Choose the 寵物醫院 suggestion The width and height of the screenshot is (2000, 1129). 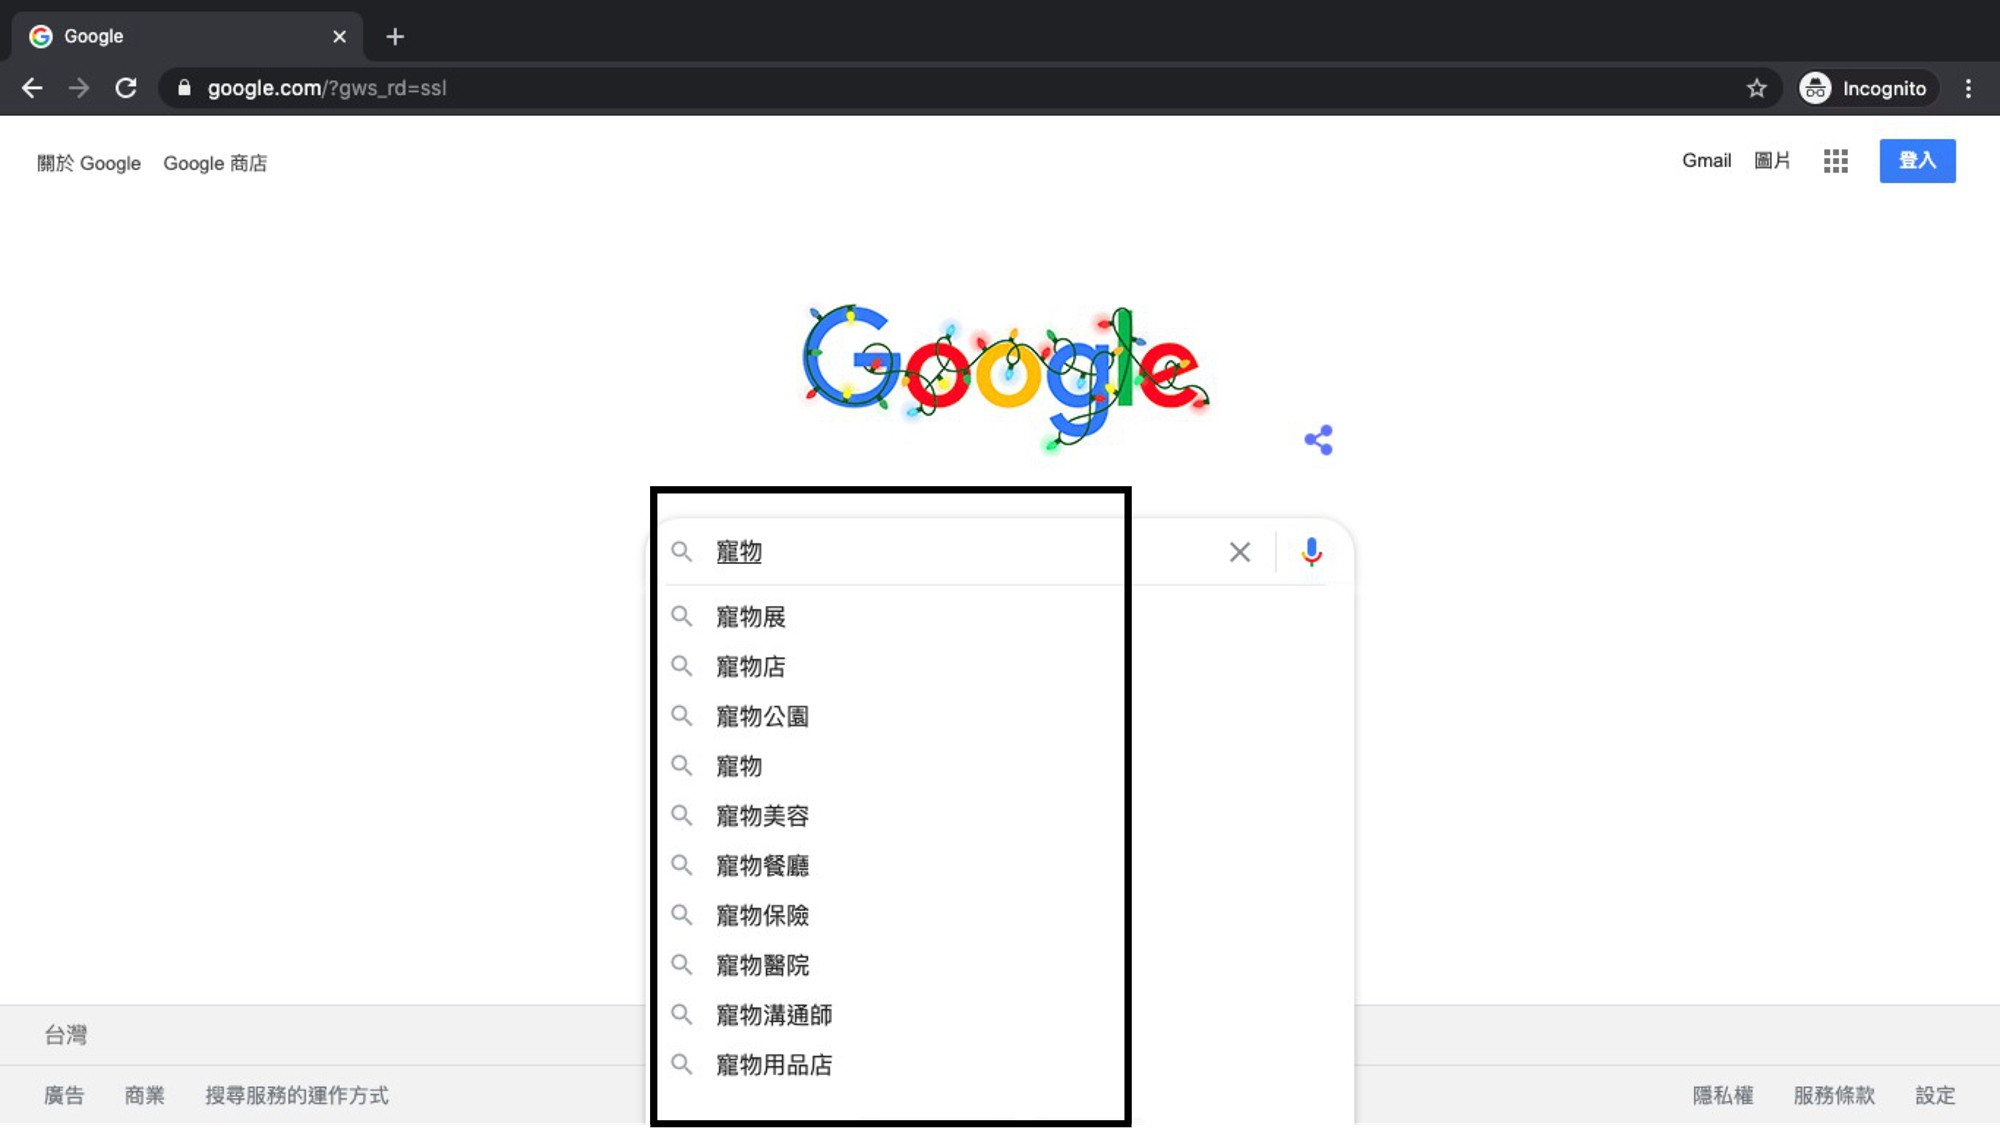[x=762, y=965]
